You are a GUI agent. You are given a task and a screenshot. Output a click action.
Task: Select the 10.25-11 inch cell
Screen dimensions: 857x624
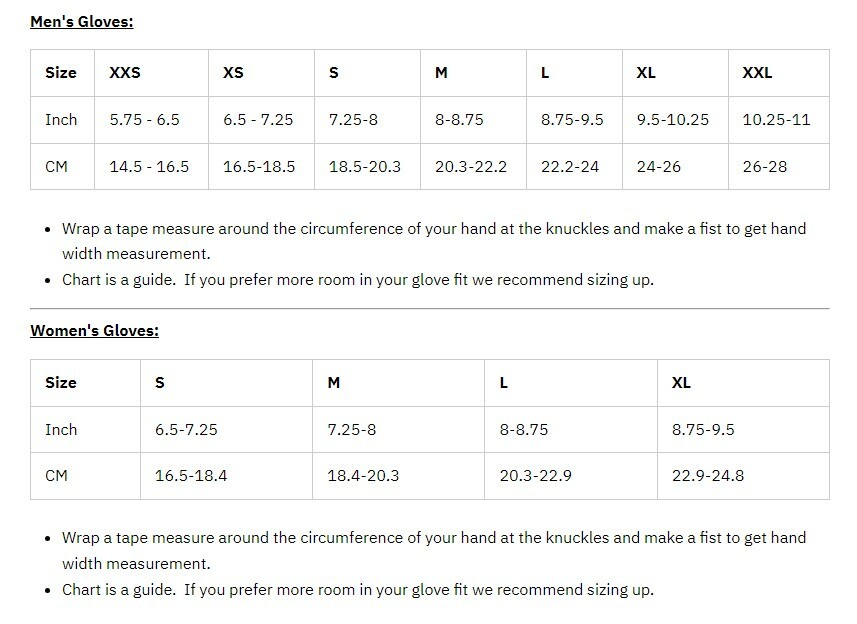tap(776, 120)
